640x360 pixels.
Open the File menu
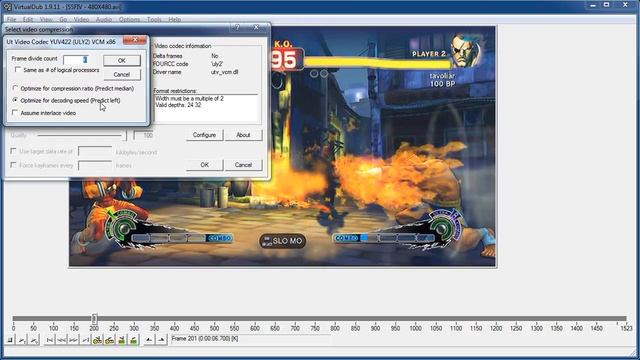(11, 19)
